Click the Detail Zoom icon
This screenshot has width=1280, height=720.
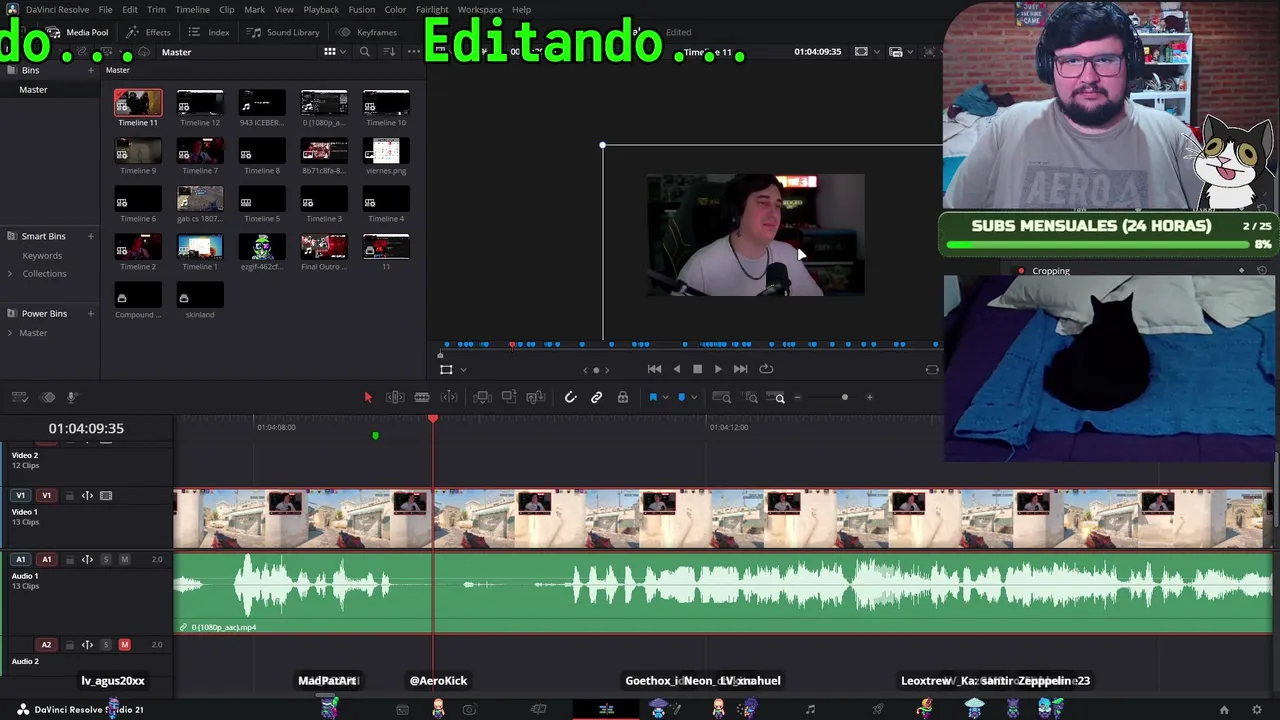pos(751,398)
